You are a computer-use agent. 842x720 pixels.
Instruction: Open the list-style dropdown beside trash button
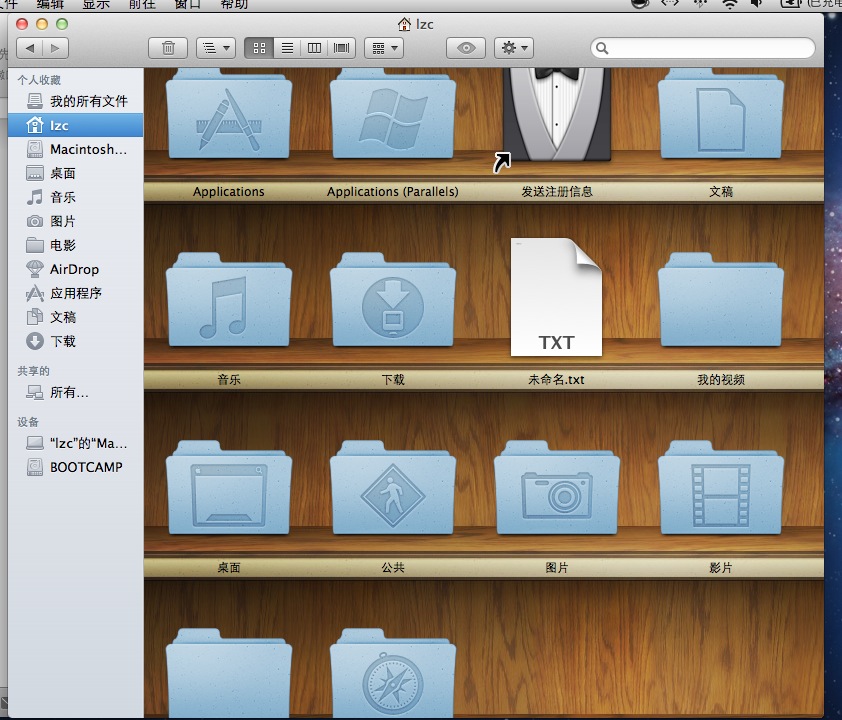(215, 48)
